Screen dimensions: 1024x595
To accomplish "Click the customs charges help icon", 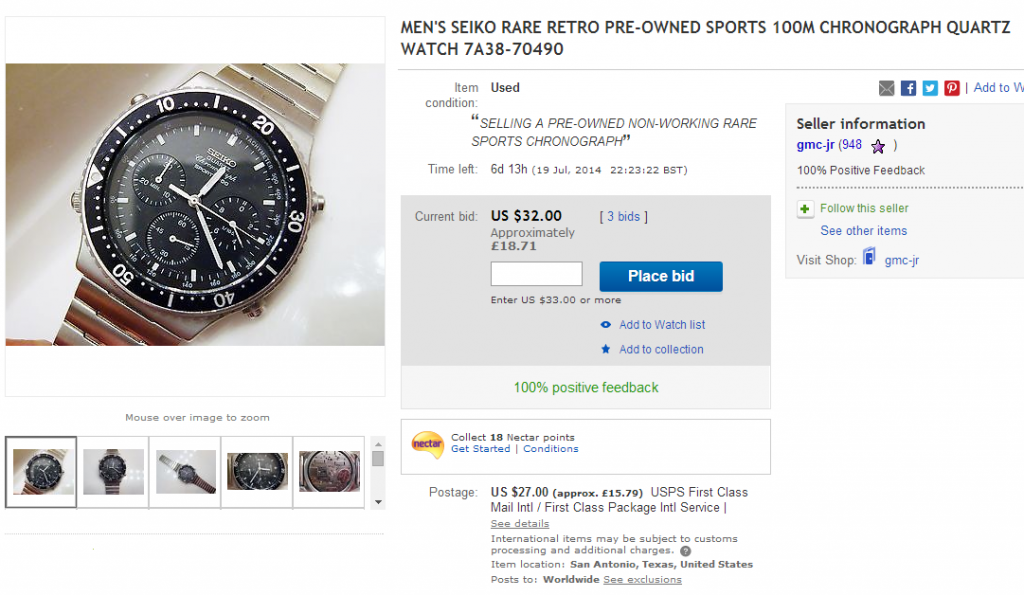I will (685, 551).
